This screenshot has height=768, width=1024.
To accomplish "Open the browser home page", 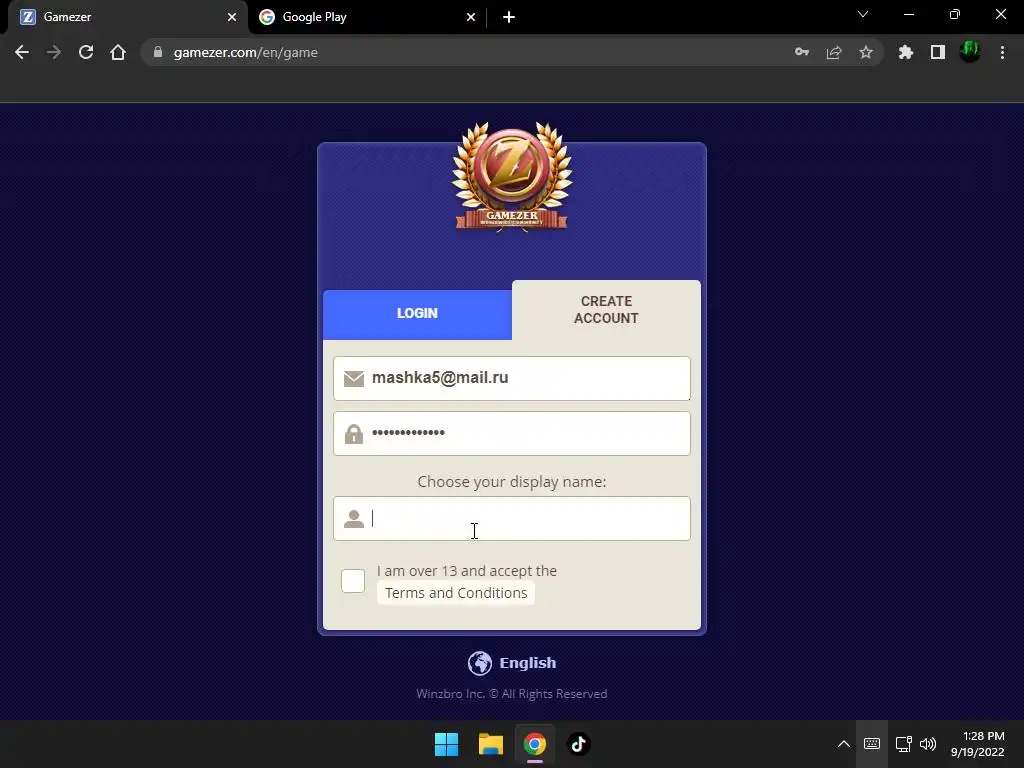I will click(x=118, y=52).
